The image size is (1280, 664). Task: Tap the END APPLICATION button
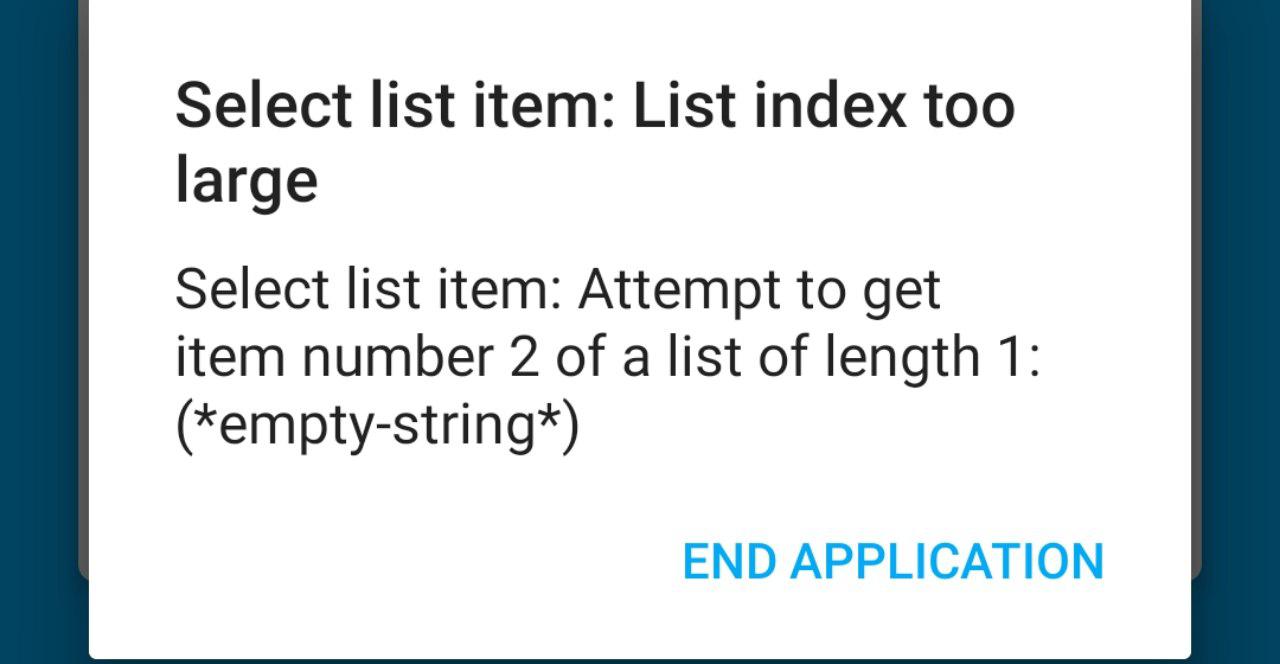click(892, 561)
